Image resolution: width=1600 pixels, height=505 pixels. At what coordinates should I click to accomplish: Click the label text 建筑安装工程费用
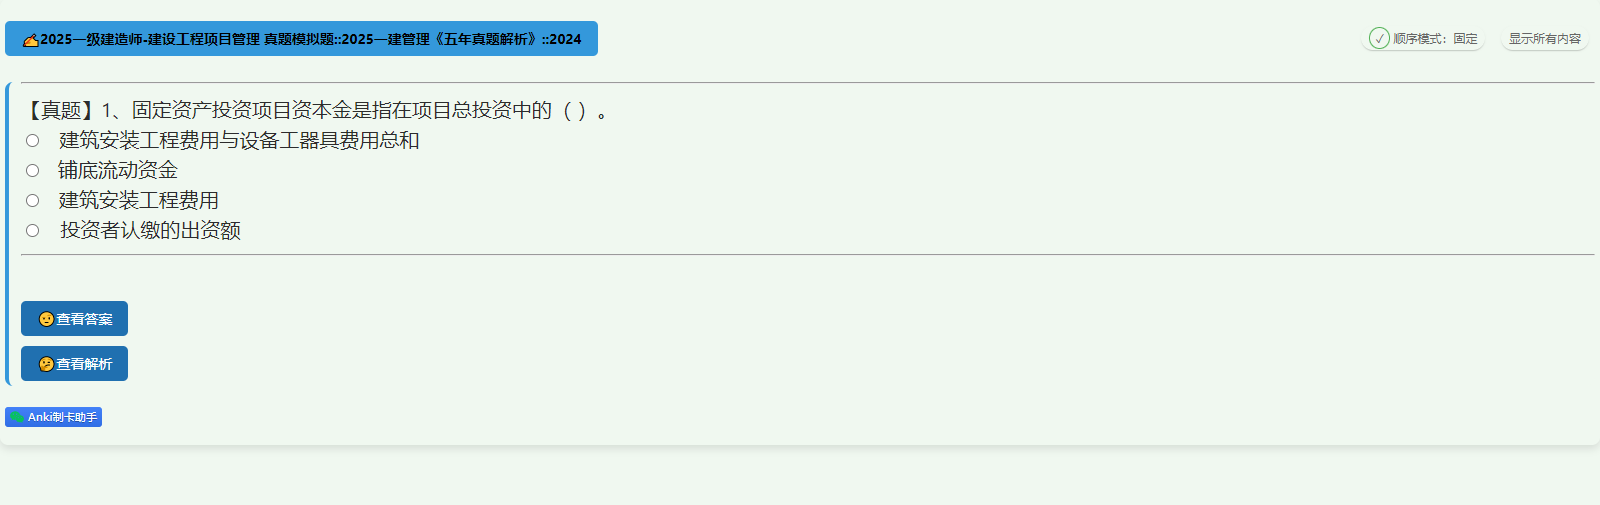(x=138, y=201)
